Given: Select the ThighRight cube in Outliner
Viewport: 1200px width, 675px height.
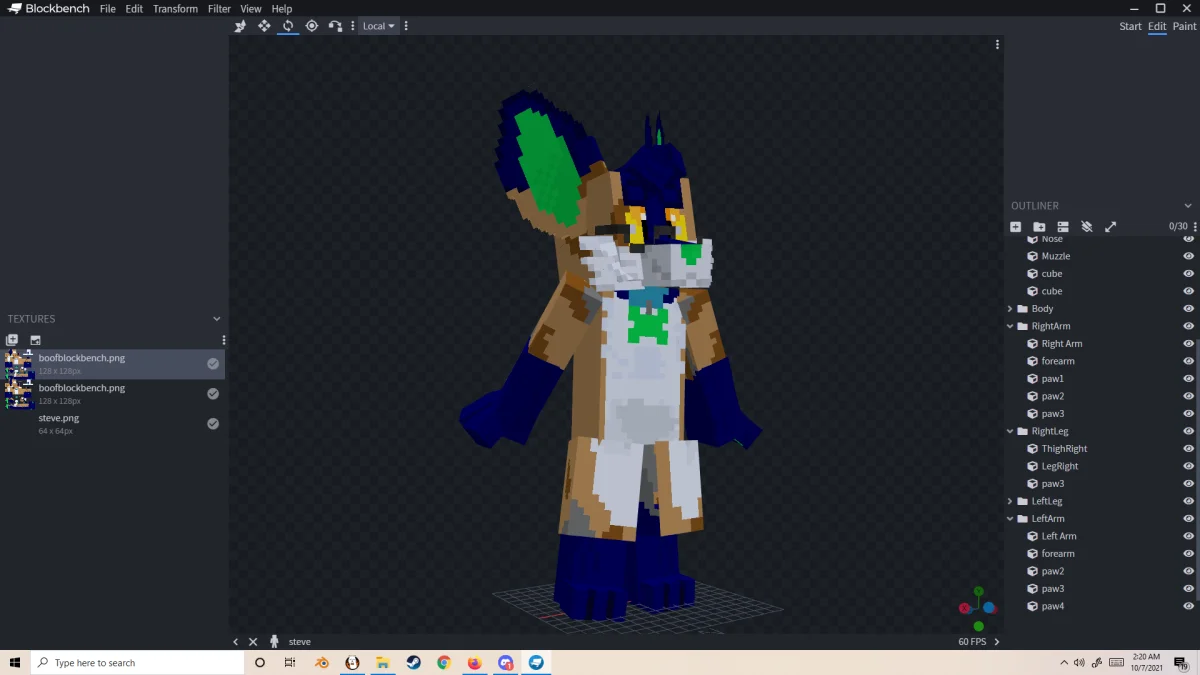Looking at the screenshot, I should (1064, 449).
